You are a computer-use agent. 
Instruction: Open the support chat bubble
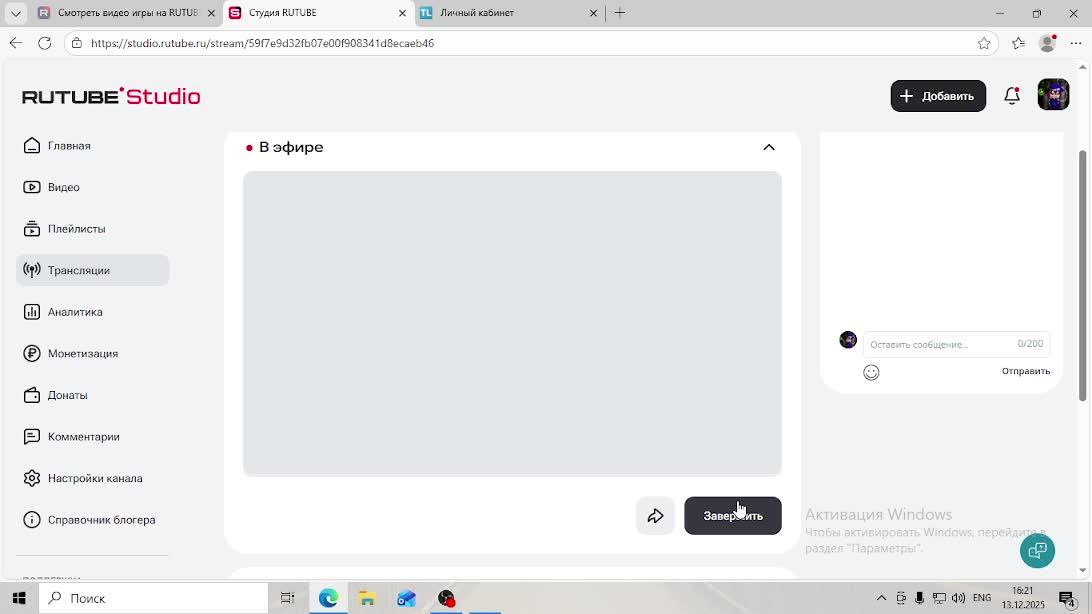[1037, 551]
